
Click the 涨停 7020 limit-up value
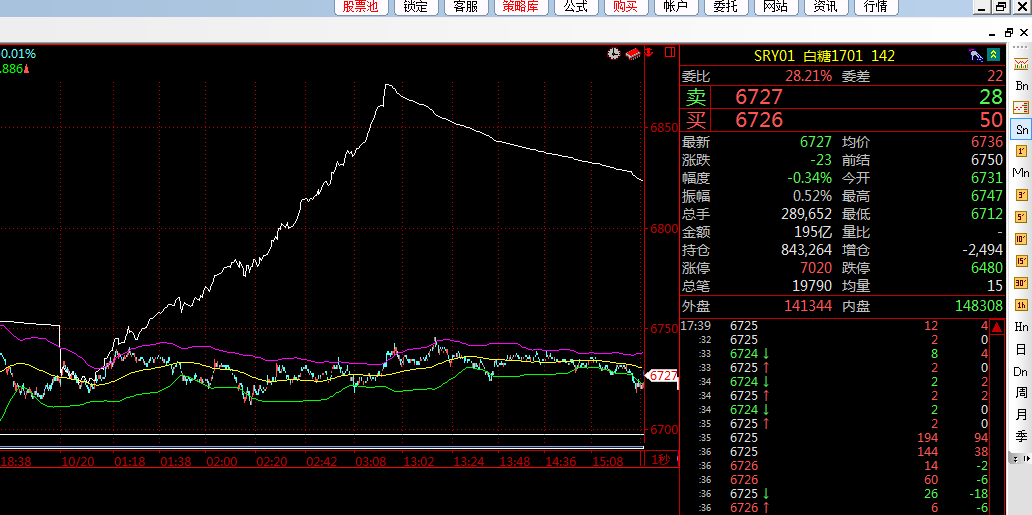point(816,268)
